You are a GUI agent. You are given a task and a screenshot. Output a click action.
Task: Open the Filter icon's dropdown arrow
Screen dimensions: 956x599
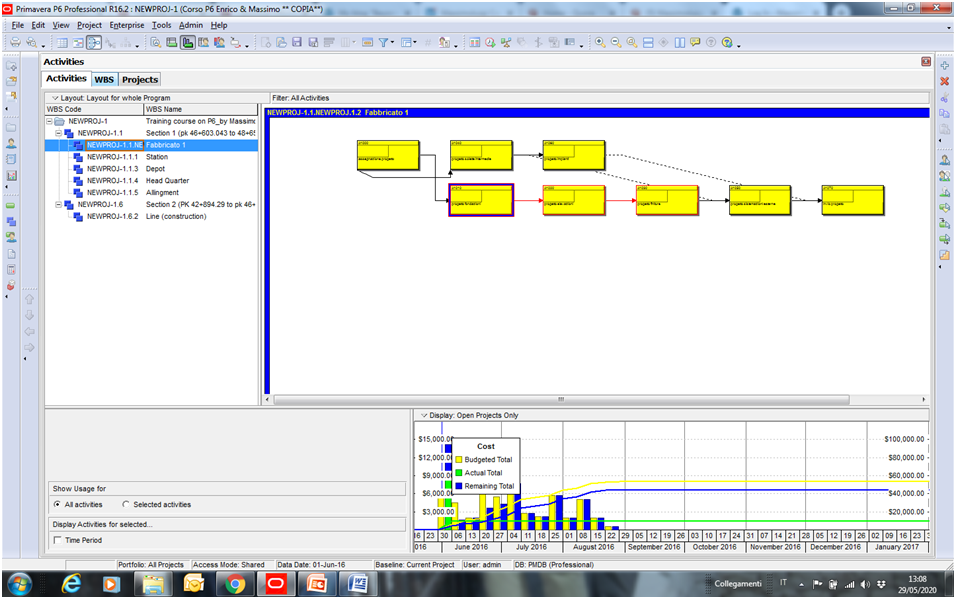click(x=392, y=42)
